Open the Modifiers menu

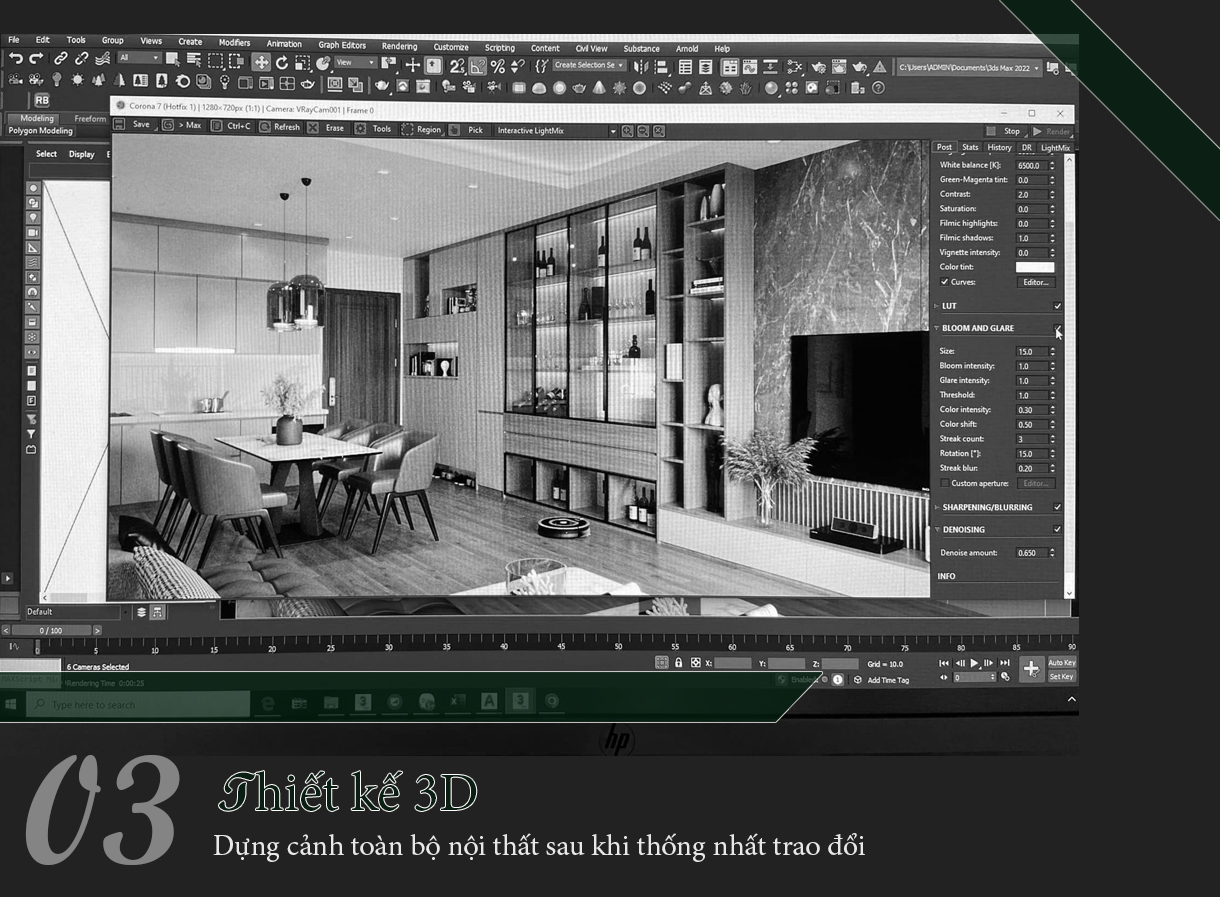coord(234,43)
